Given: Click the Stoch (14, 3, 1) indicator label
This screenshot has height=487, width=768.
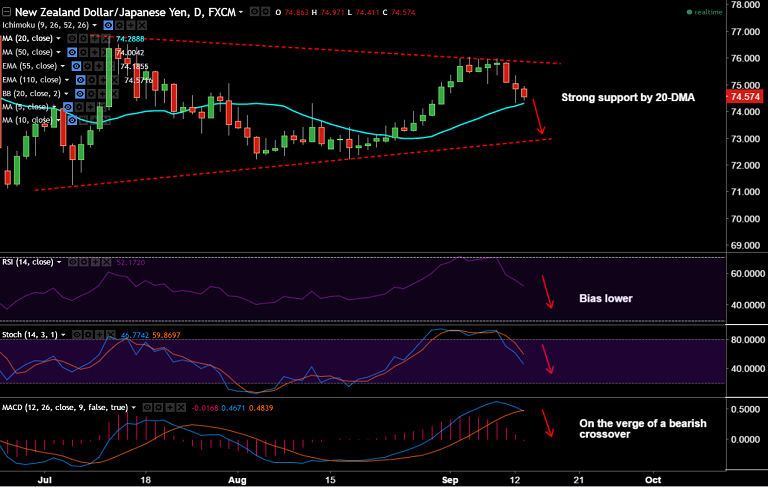Looking at the screenshot, I should pos(30,335).
